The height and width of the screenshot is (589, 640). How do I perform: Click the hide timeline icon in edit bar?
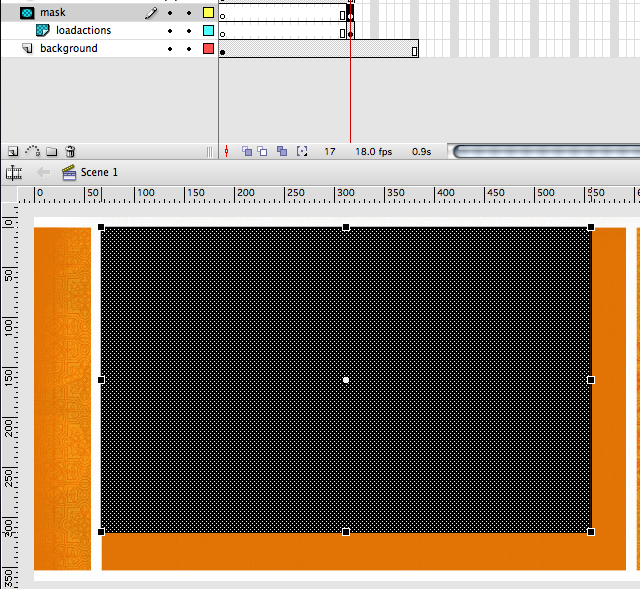coord(14,173)
